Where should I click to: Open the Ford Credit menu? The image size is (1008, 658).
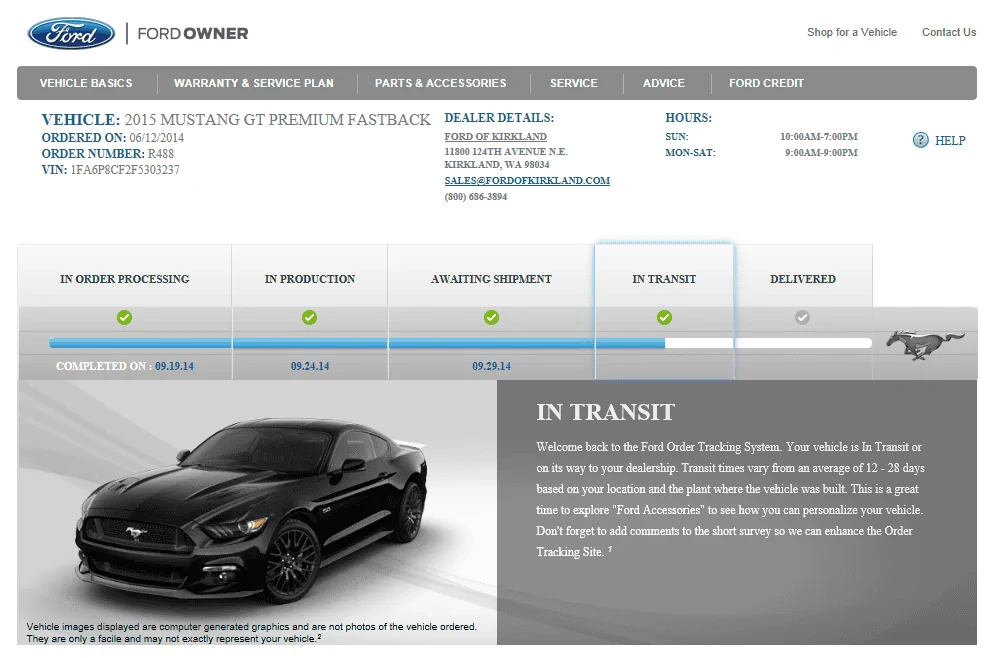point(766,83)
